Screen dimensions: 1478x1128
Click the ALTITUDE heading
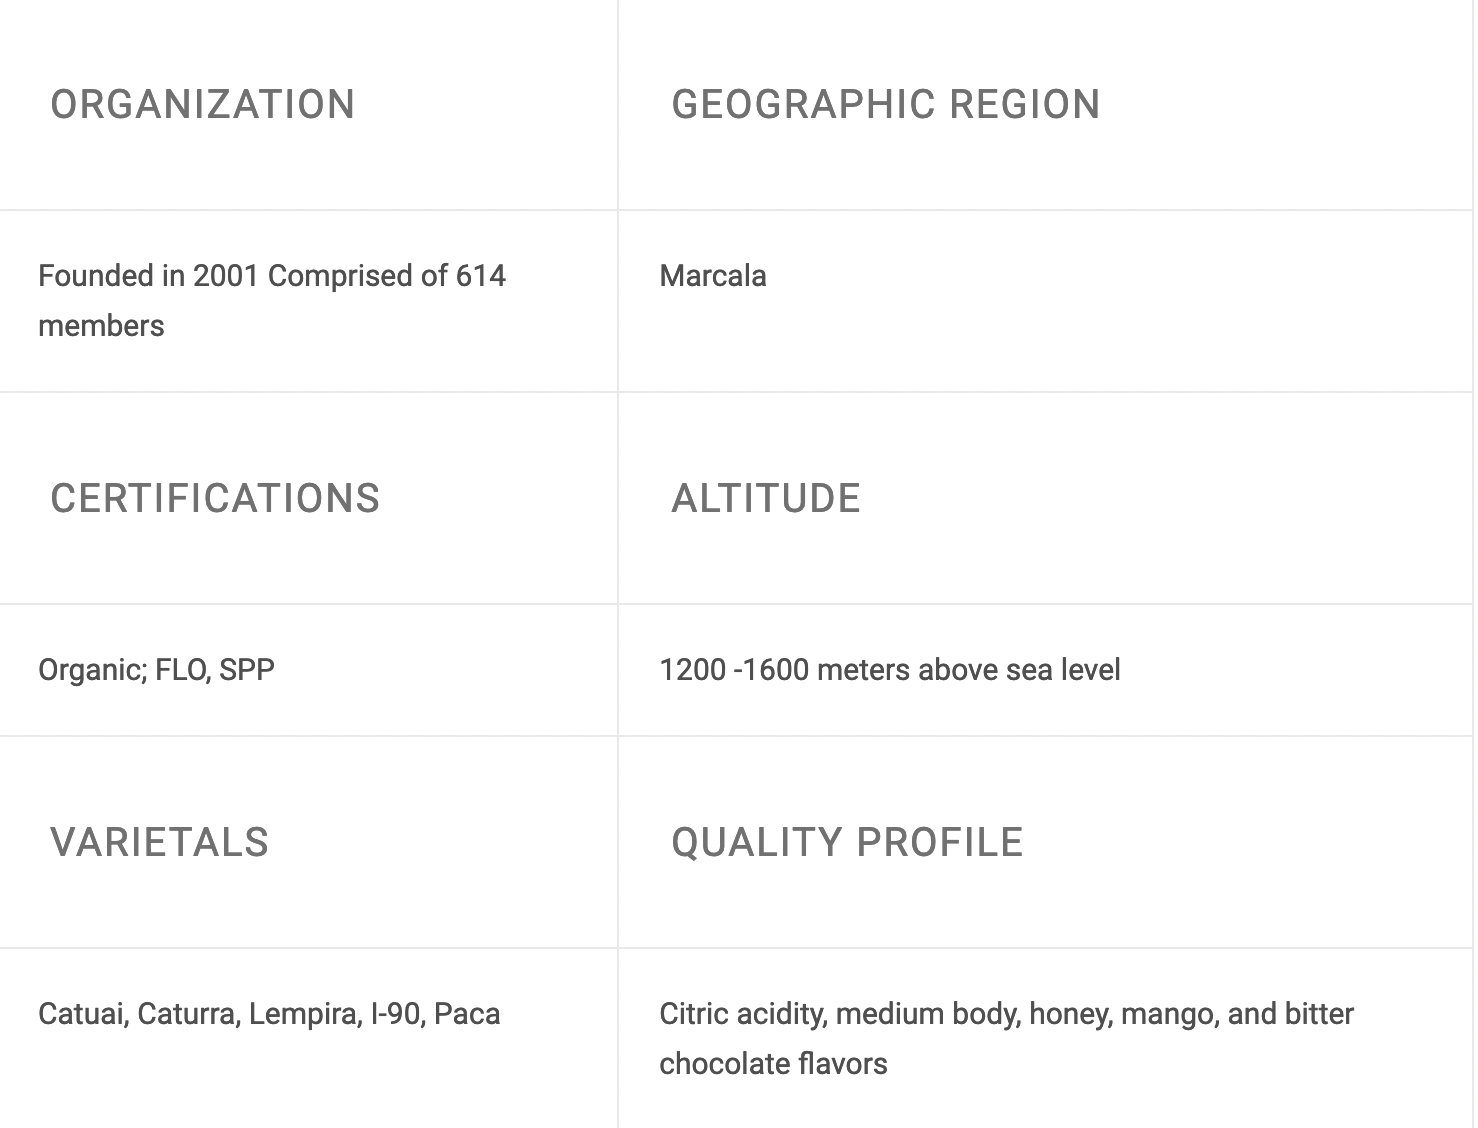[x=765, y=499]
